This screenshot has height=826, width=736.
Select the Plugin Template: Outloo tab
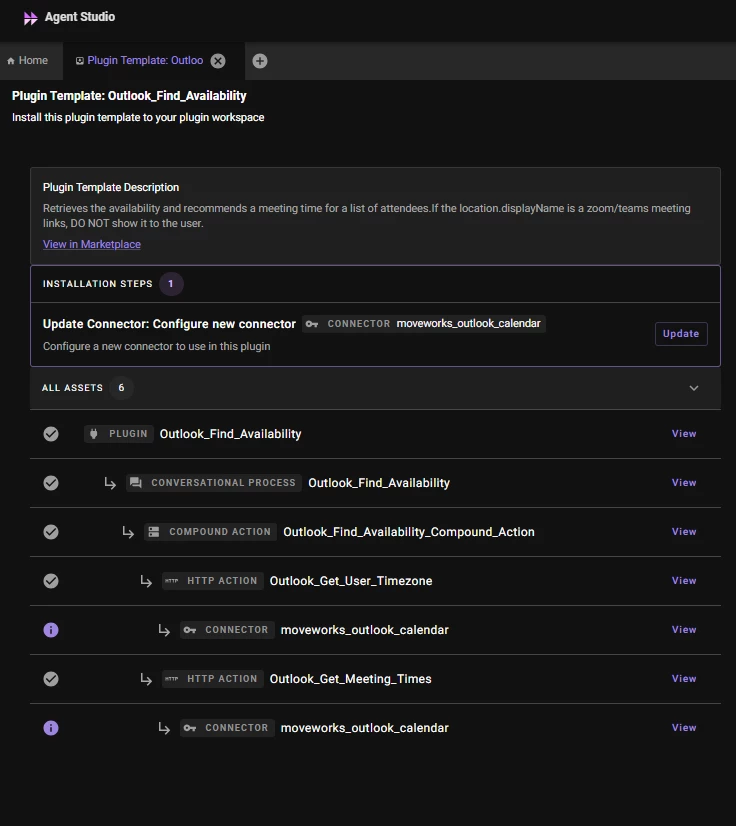point(145,61)
